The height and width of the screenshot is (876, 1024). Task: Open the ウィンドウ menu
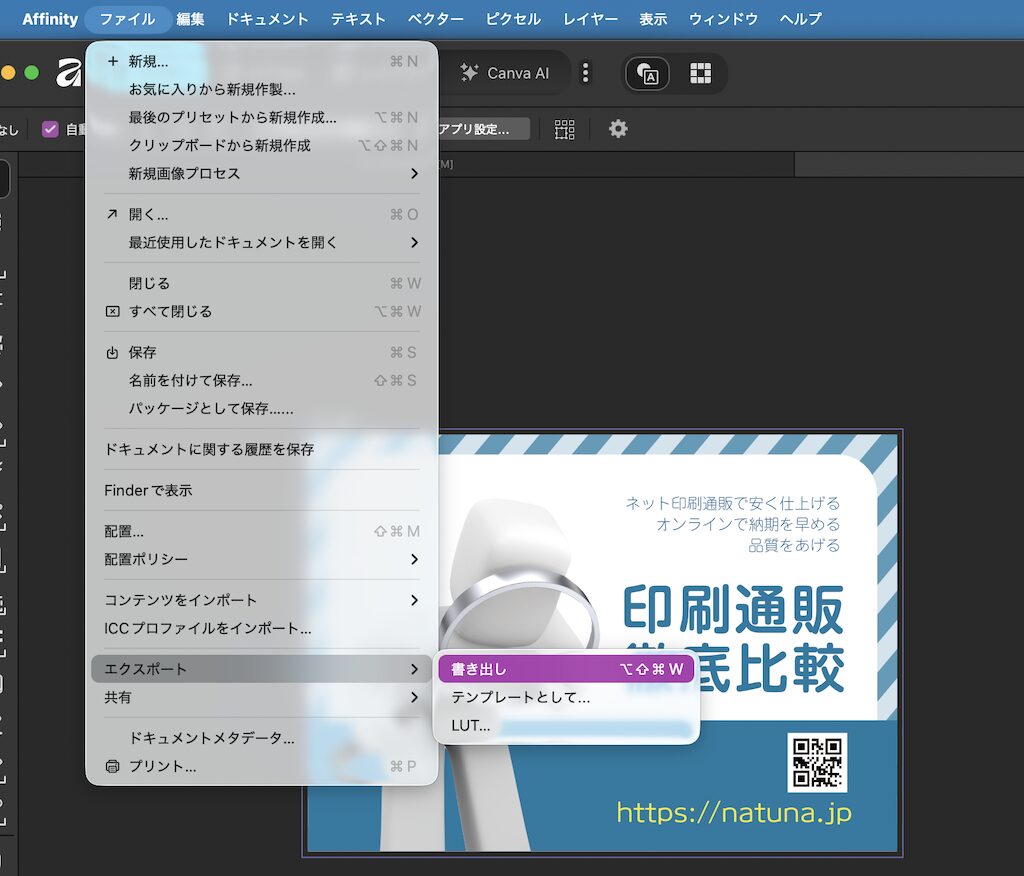click(723, 18)
